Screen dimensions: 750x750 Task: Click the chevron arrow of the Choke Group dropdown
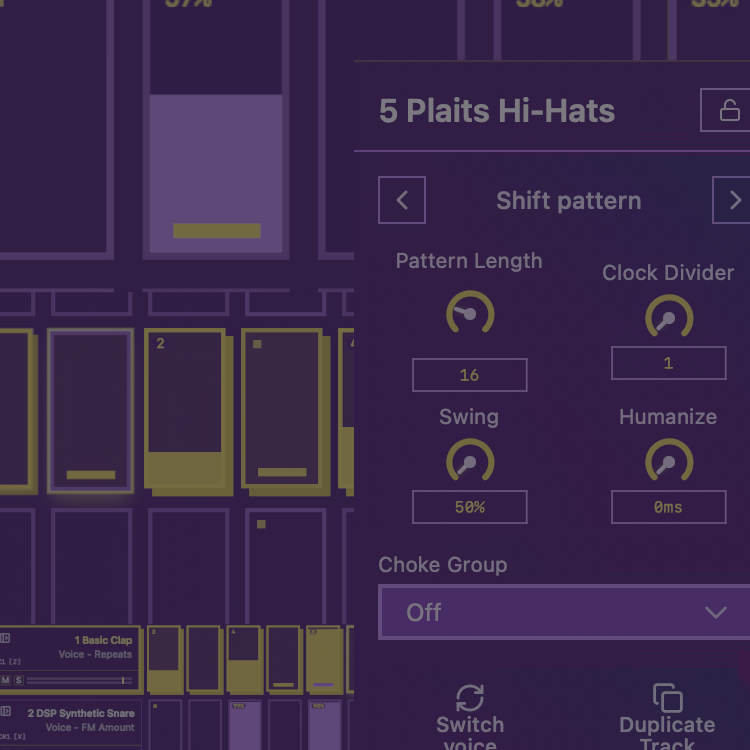point(716,612)
